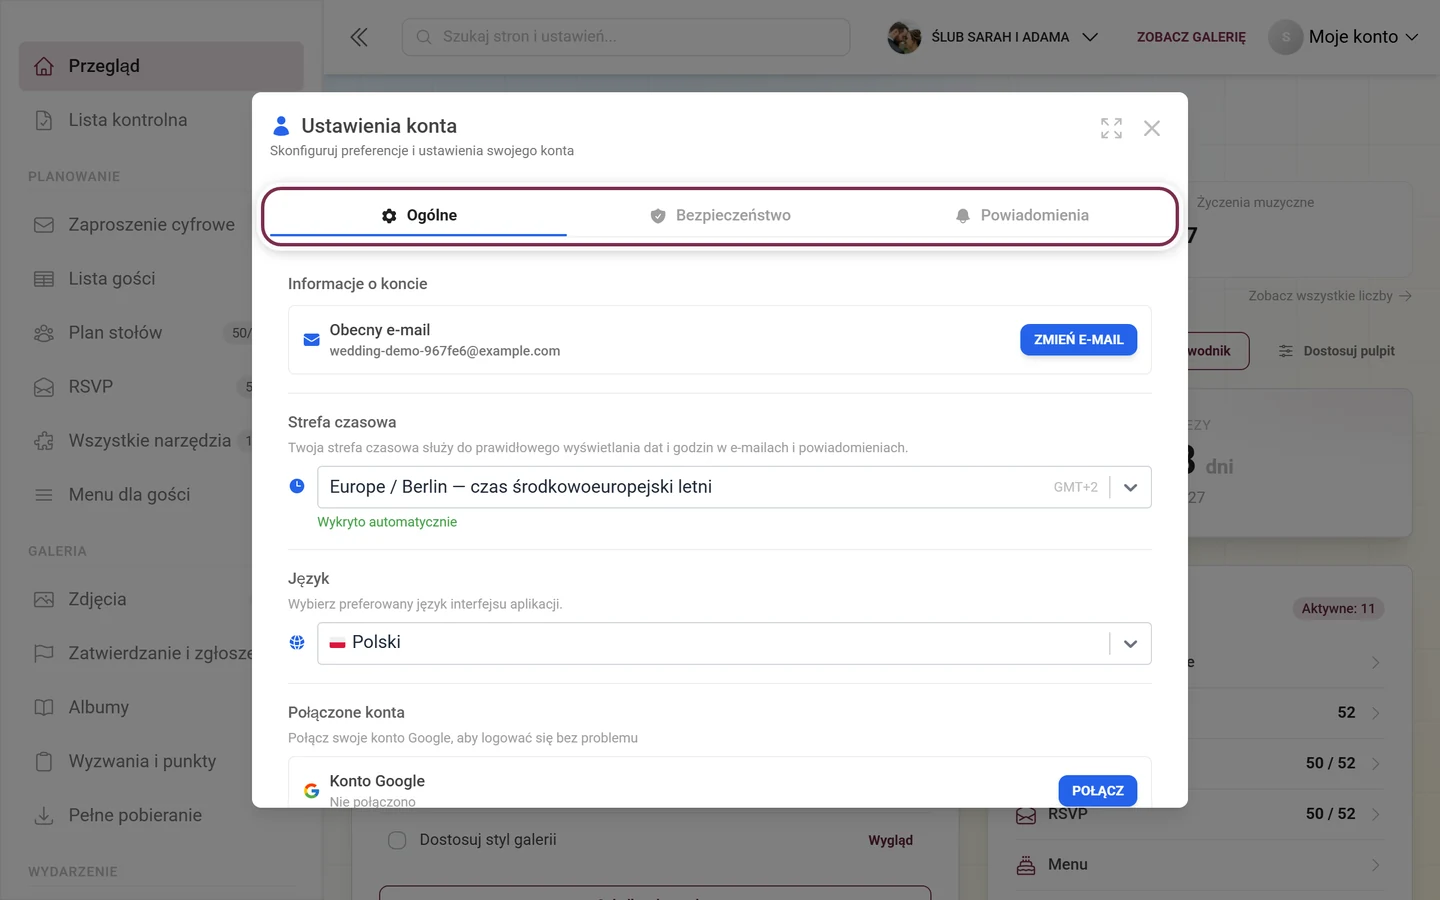
Task: Toggle Dostosuj styl galerii checkbox
Action: [x=397, y=840]
